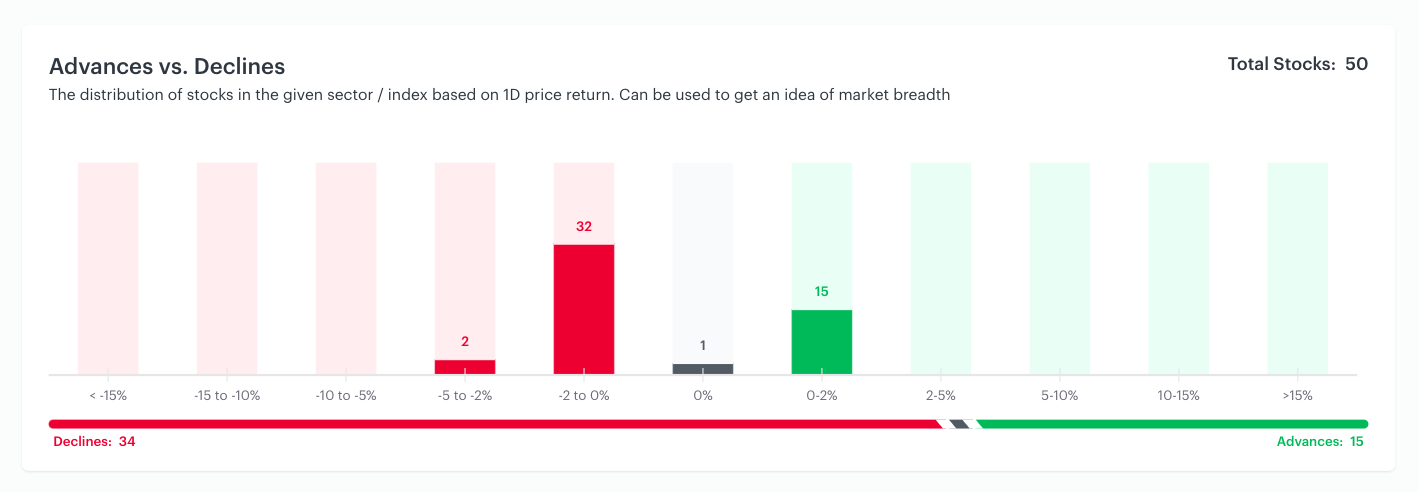1419x492 pixels.
Task: Click the value label 32 above bar
Action: point(584,227)
